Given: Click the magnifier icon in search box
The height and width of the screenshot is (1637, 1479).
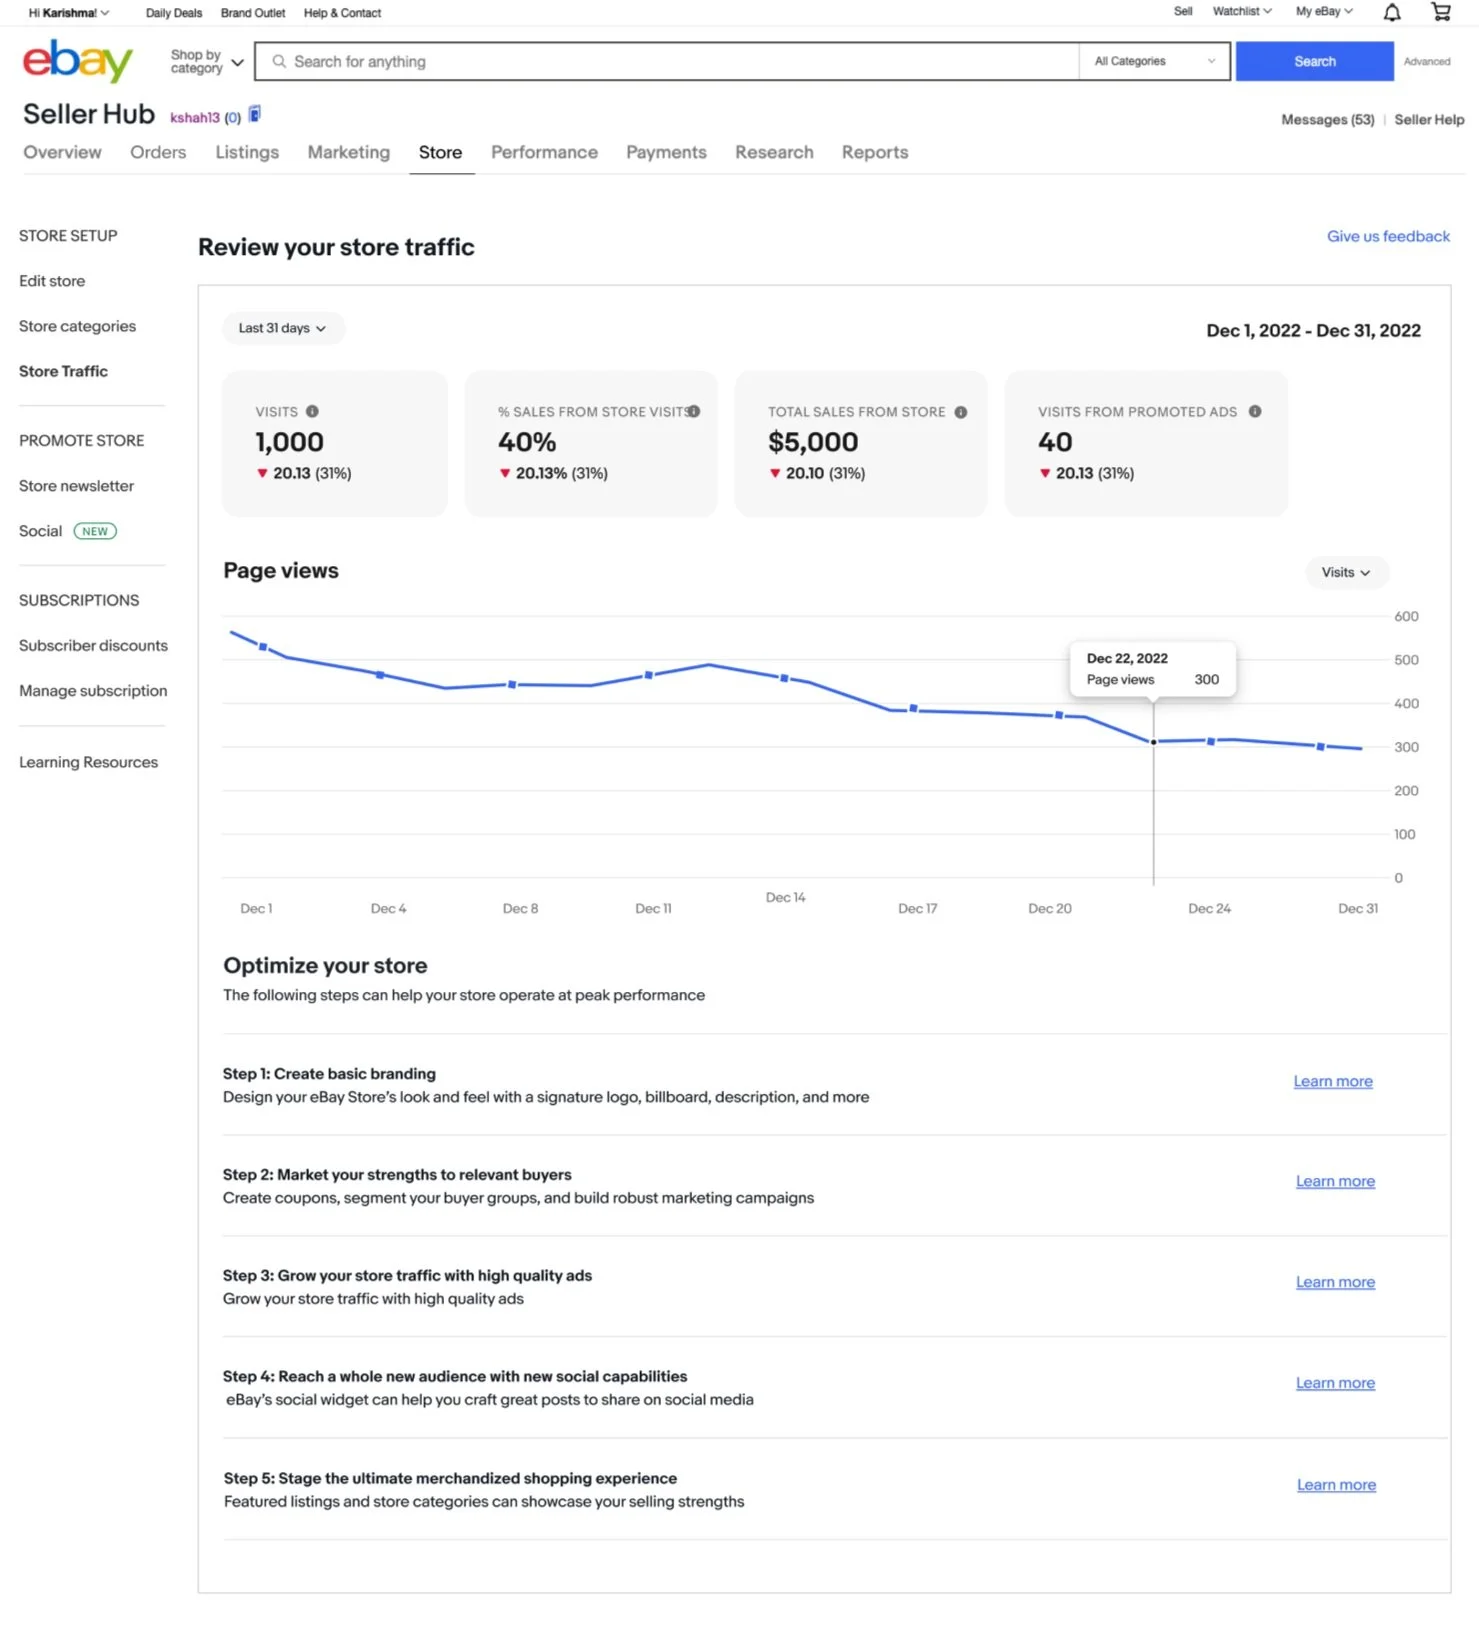Looking at the screenshot, I should click(x=279, y=61).
